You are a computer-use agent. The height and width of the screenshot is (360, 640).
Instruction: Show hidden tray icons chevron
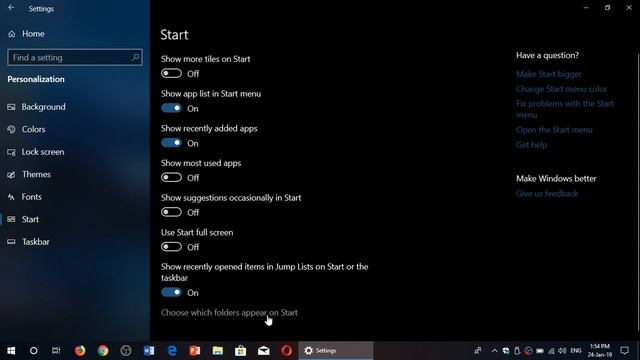[x=494, y=351]
